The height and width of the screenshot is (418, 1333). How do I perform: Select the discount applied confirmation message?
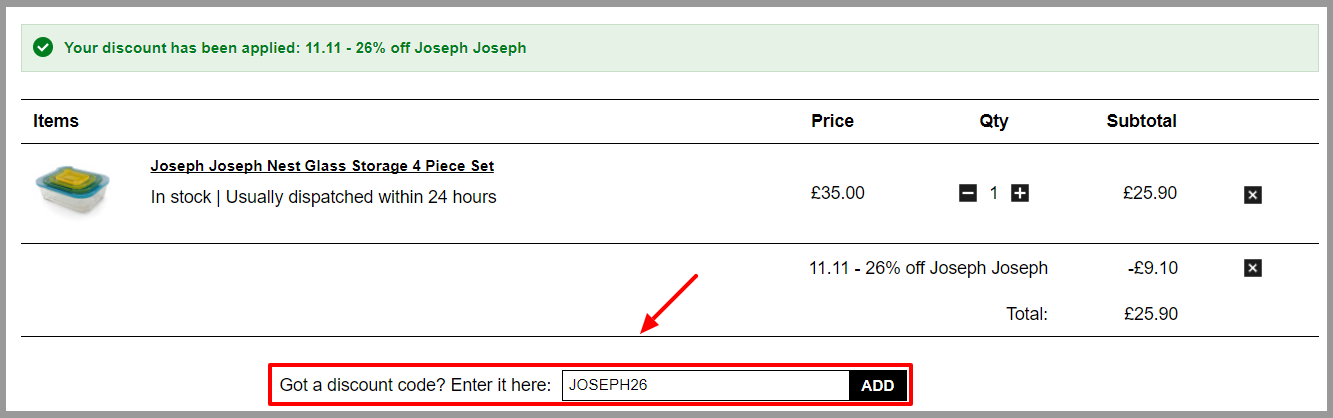(295, 48)
